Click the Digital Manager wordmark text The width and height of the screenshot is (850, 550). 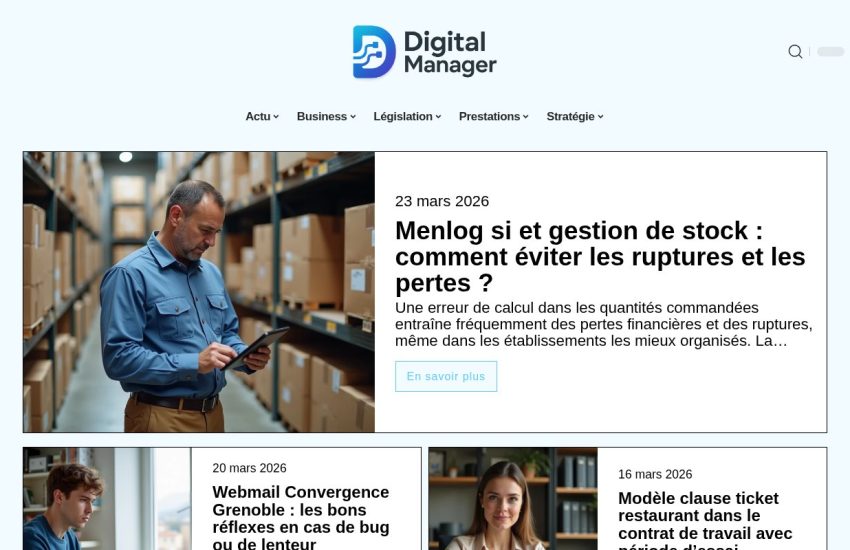450,53
